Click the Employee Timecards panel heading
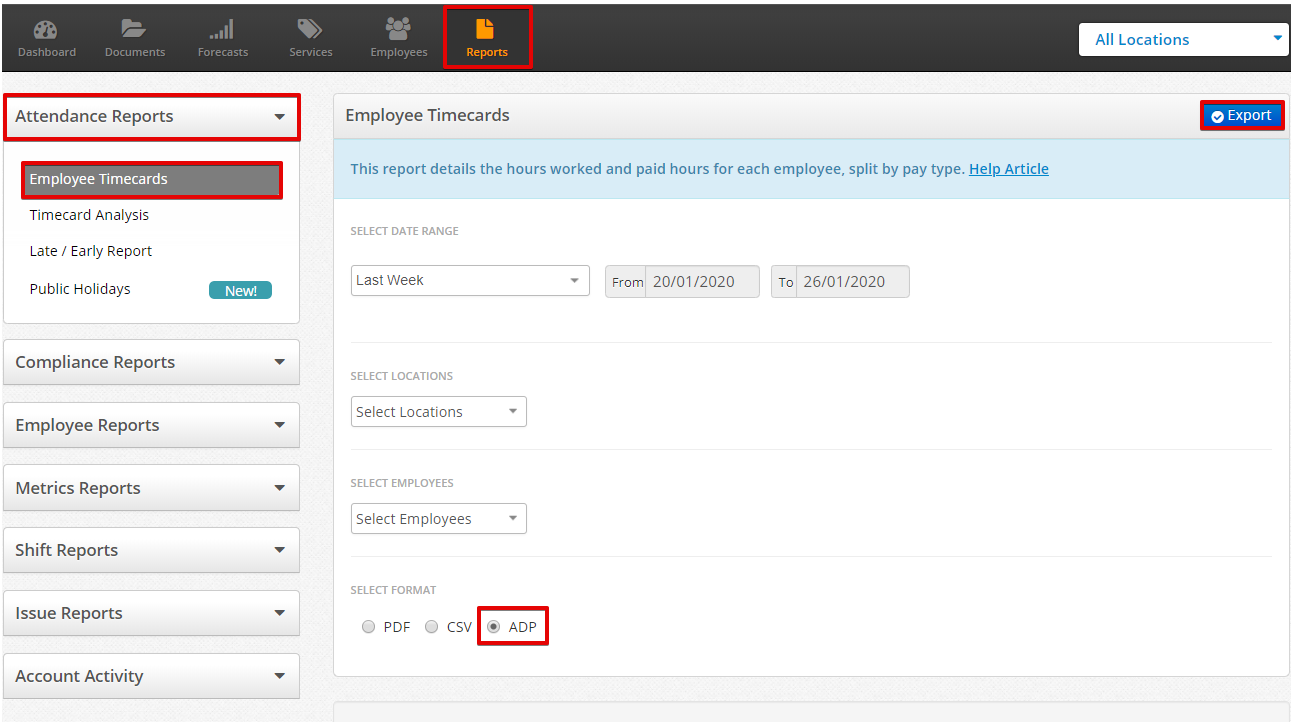1291x722 pixels. 428,116
